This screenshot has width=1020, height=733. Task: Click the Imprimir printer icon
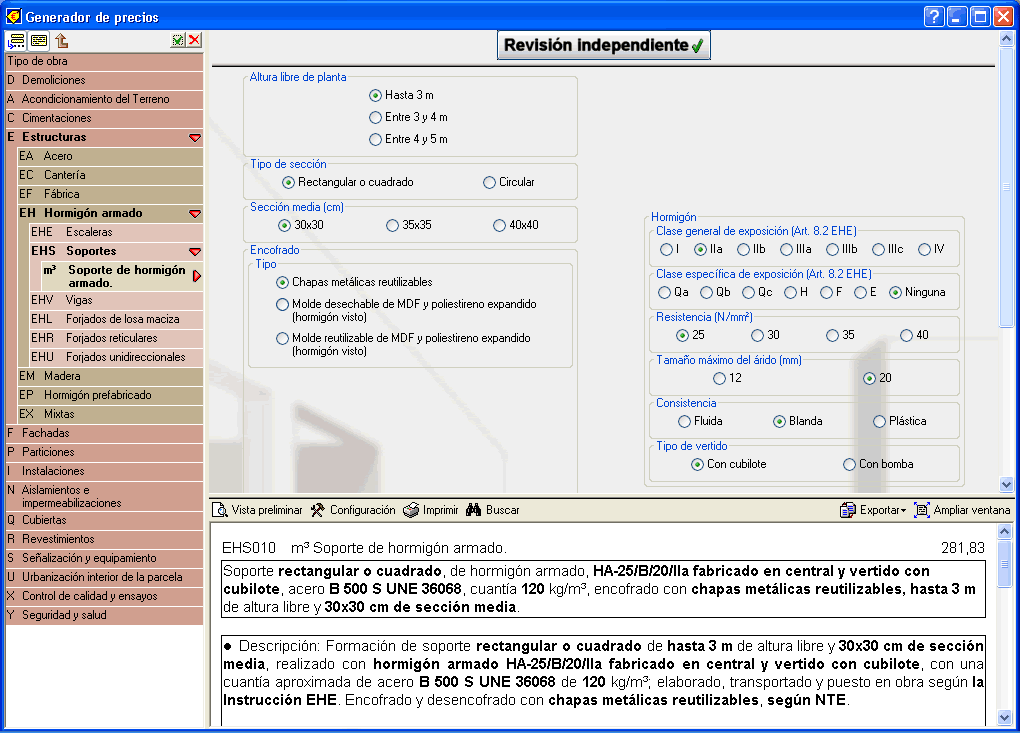coord(430,510)
